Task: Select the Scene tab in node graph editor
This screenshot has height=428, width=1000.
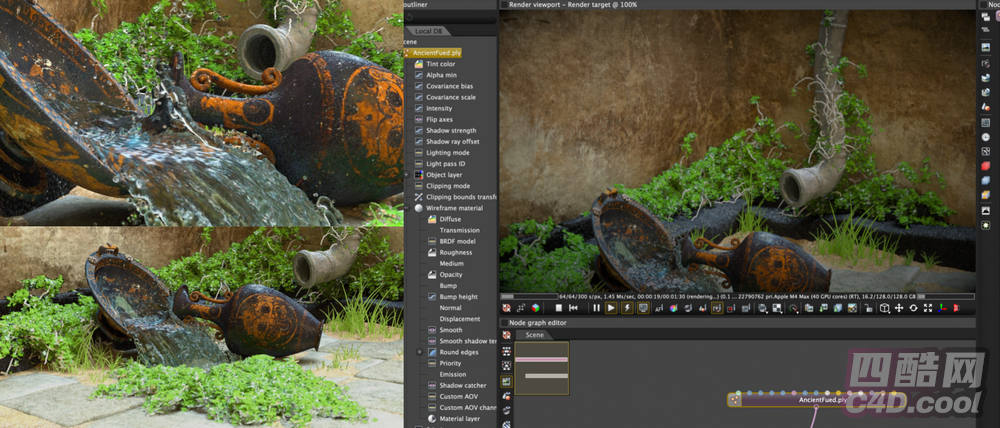Action: [535, 335]
